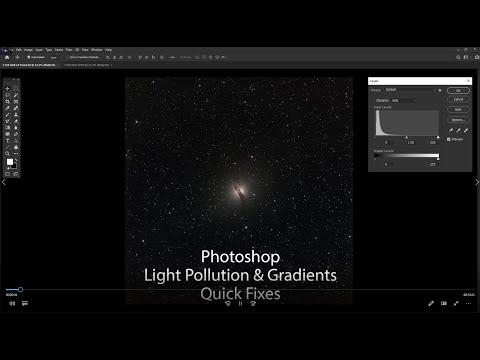Open the Edit menu
This screenshot has height=360, width=480.
(19, 50)
